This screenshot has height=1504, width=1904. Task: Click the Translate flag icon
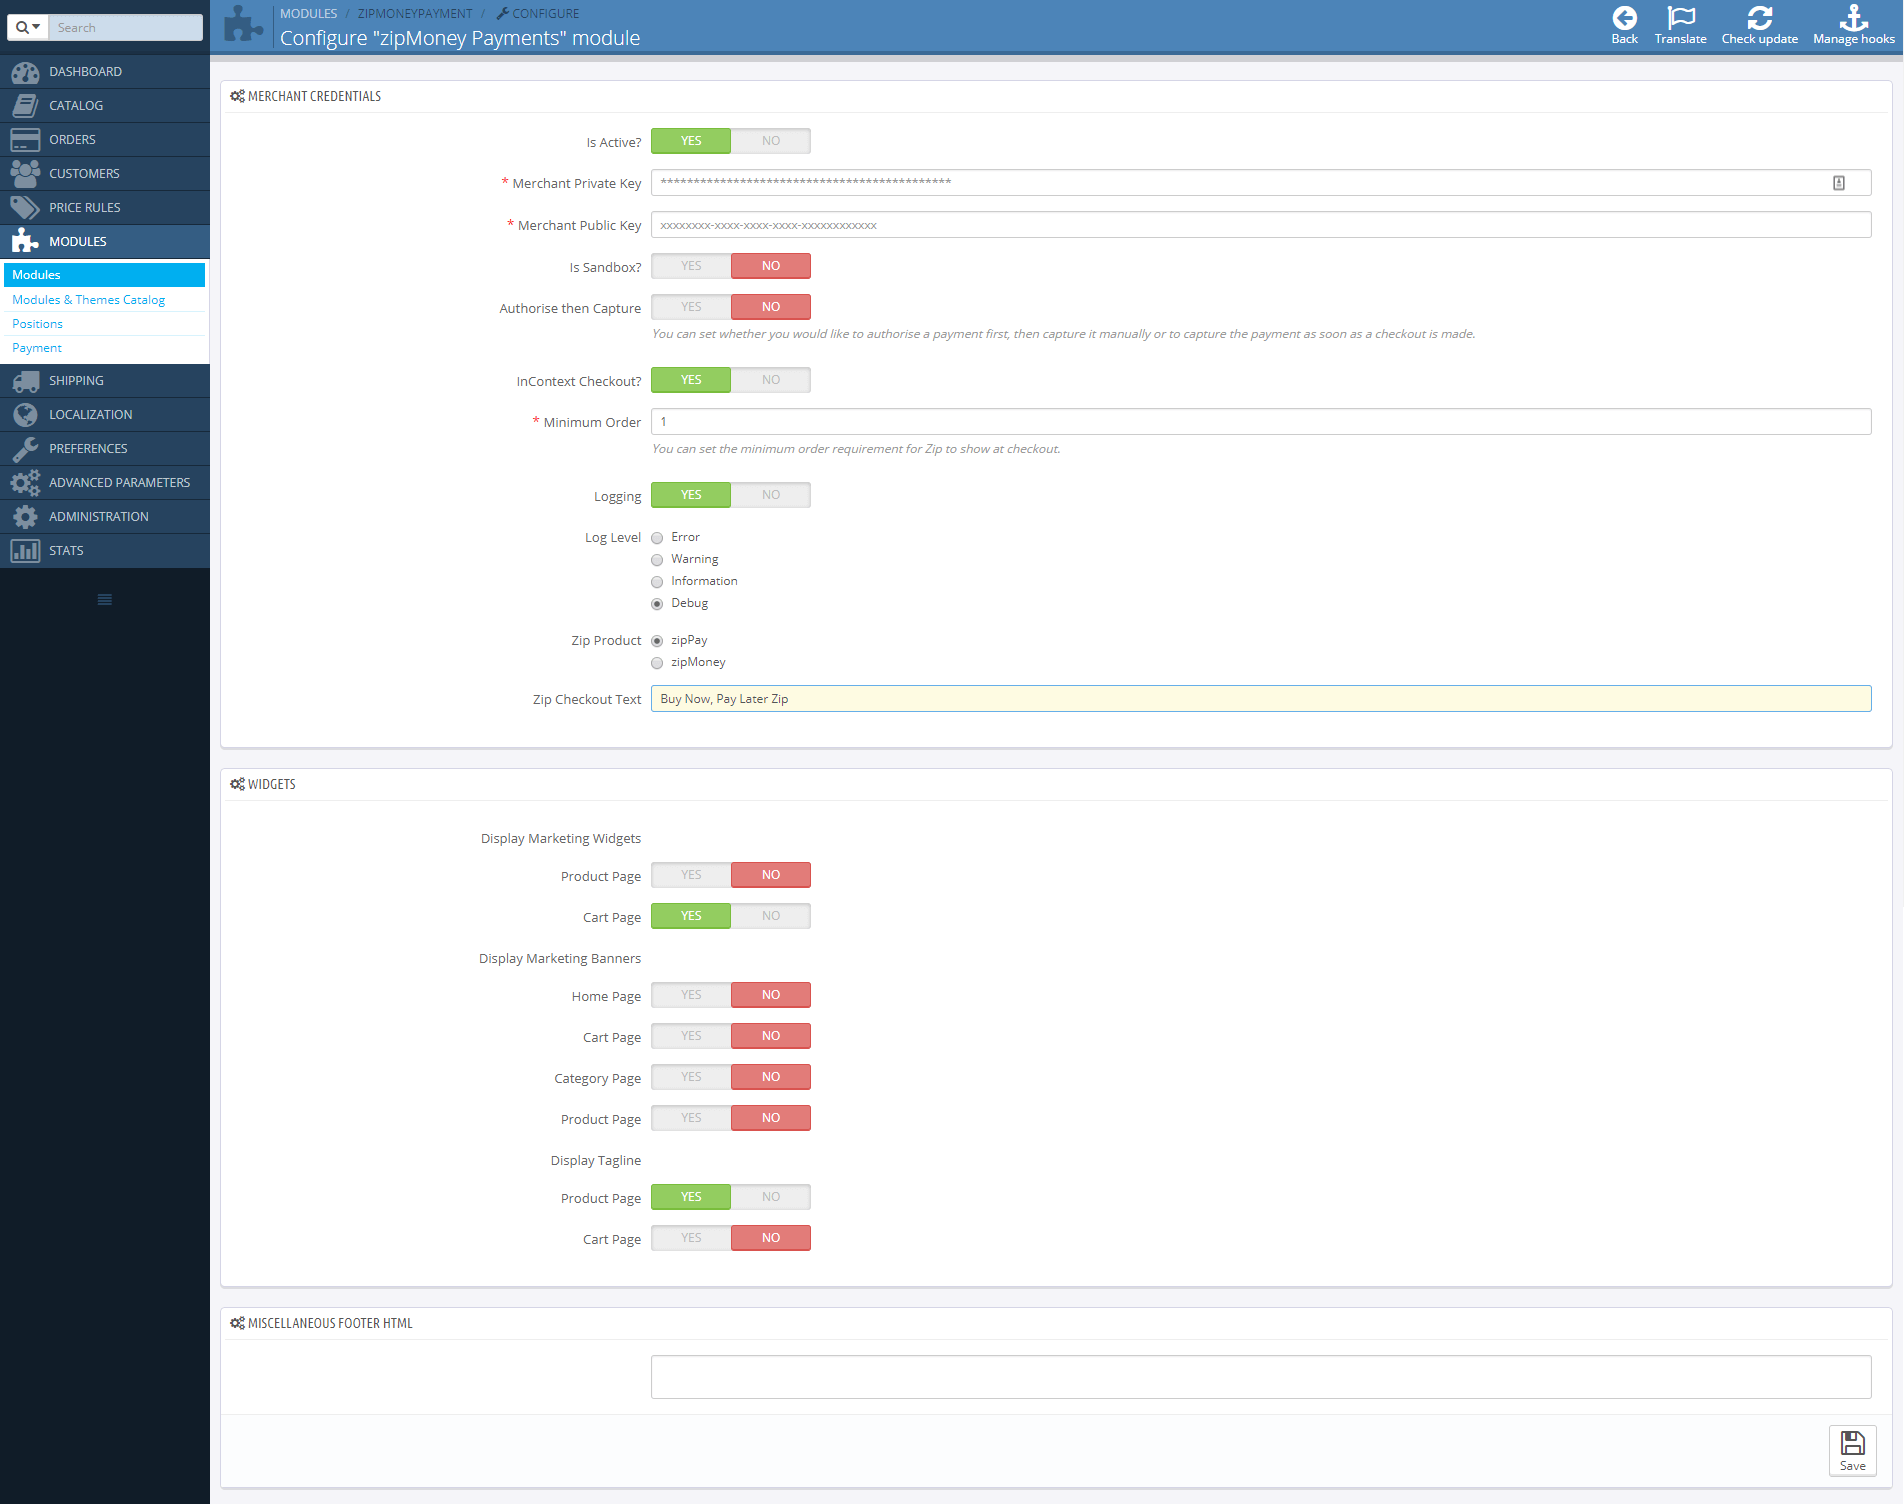[1681, 18]
